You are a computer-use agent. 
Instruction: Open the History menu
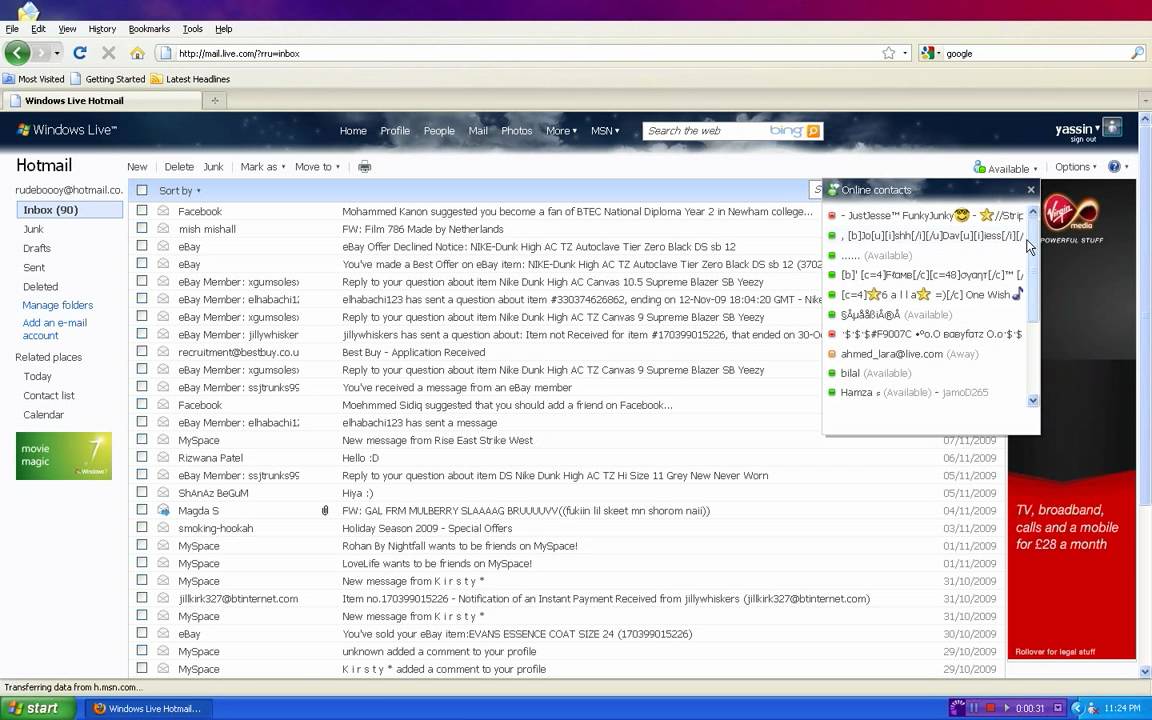pyautogui.click(x=102, y=29)
